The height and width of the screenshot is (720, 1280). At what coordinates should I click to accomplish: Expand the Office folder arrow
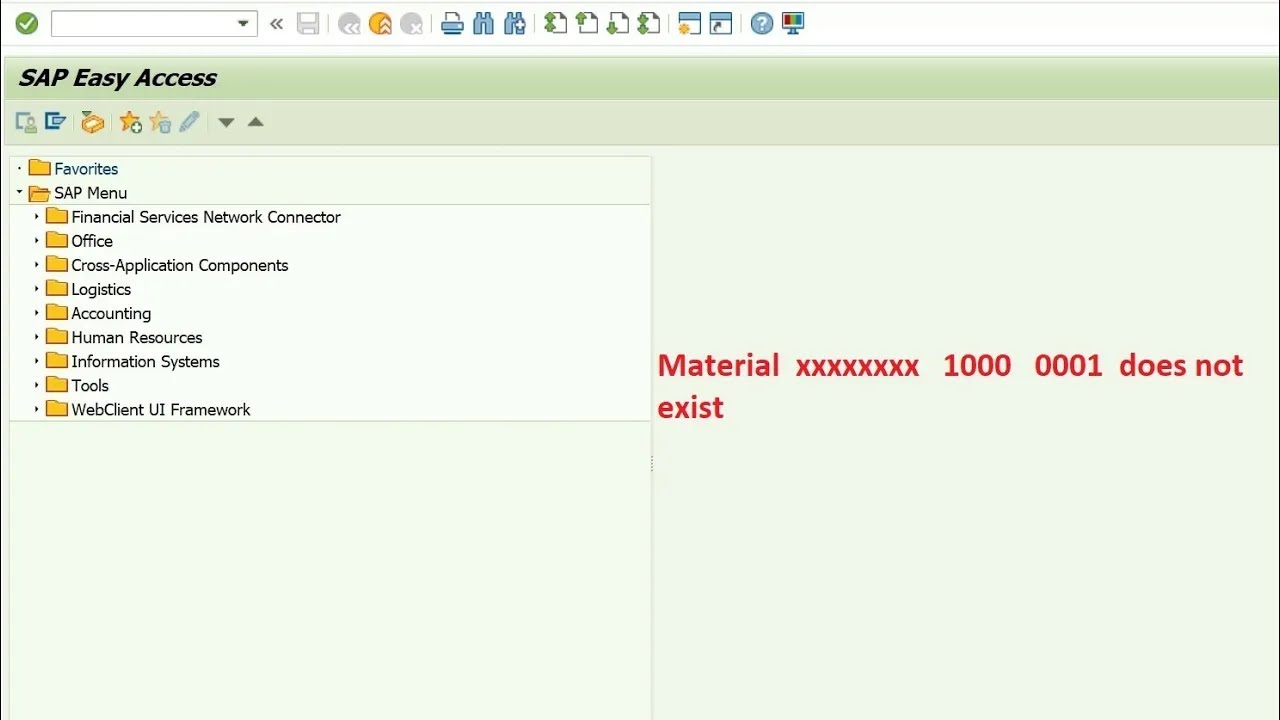37,240
